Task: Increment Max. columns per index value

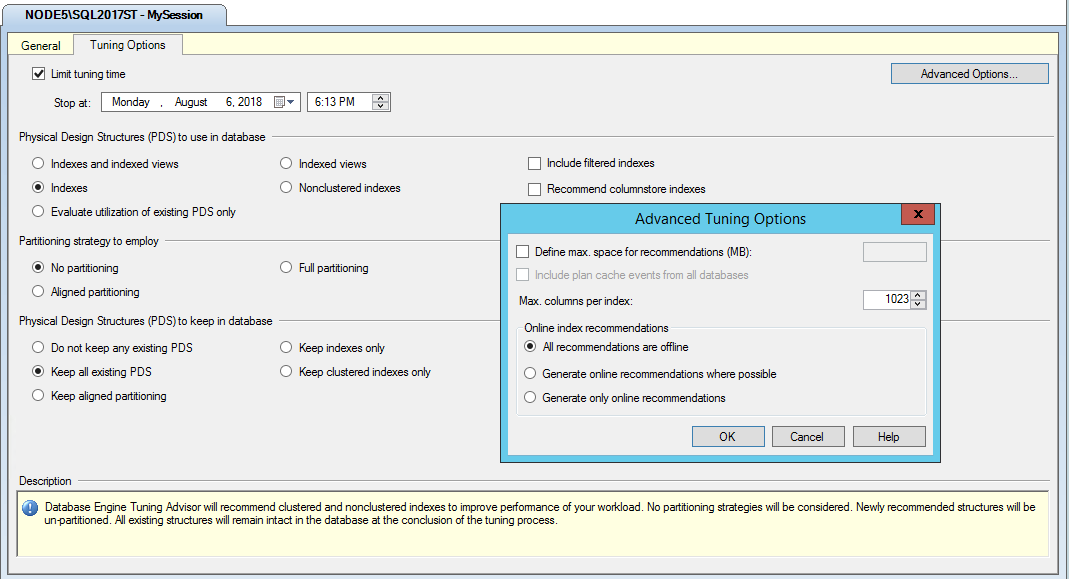Action: point(917,296)
